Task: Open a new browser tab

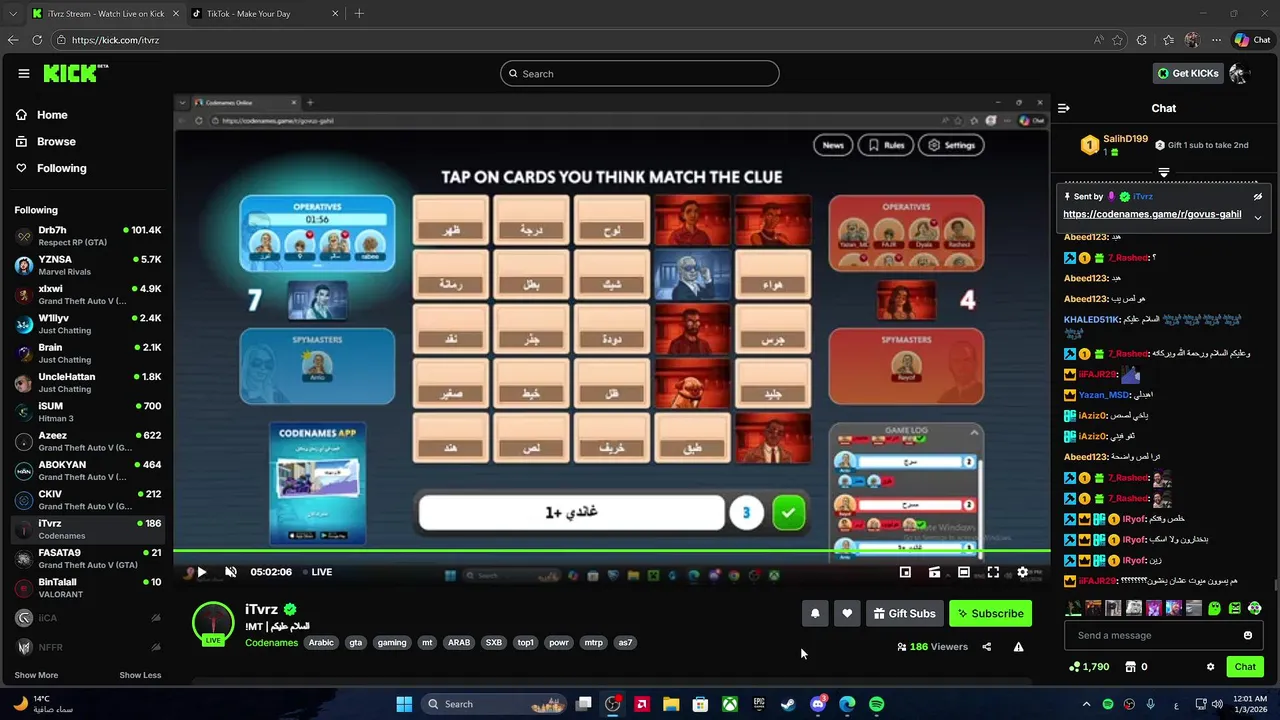Action: pyautogui.click(x=359, y=13)
